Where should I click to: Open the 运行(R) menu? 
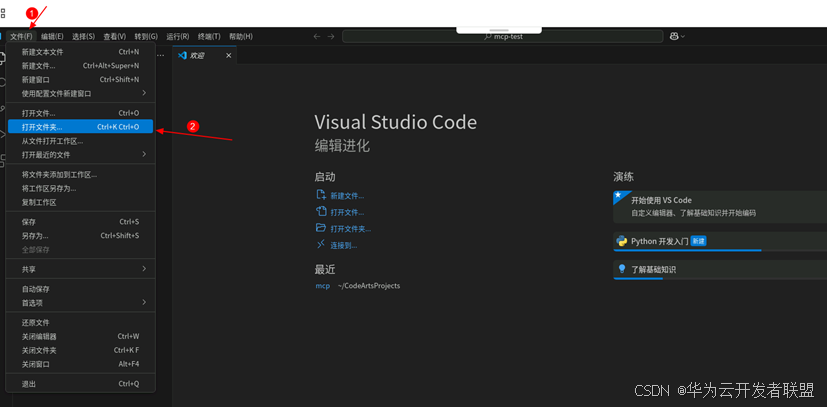[178, 36]
